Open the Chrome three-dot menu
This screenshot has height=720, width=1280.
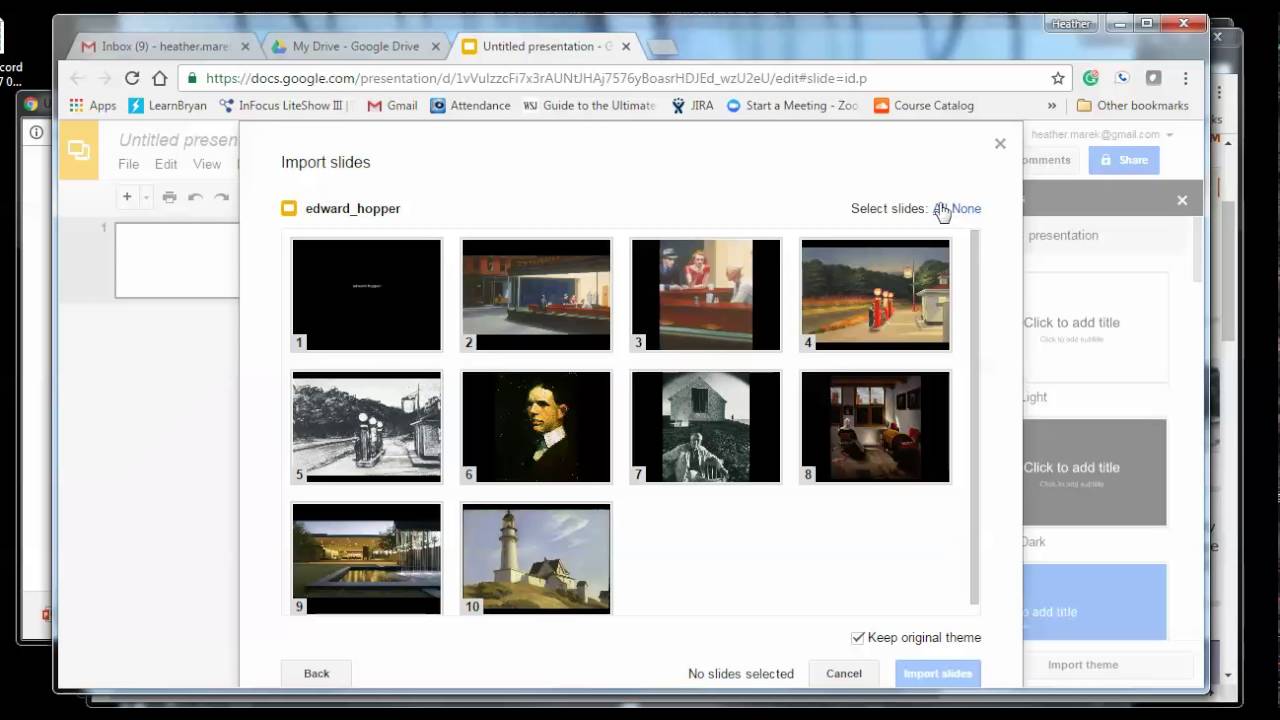(x=1186, y=78)
